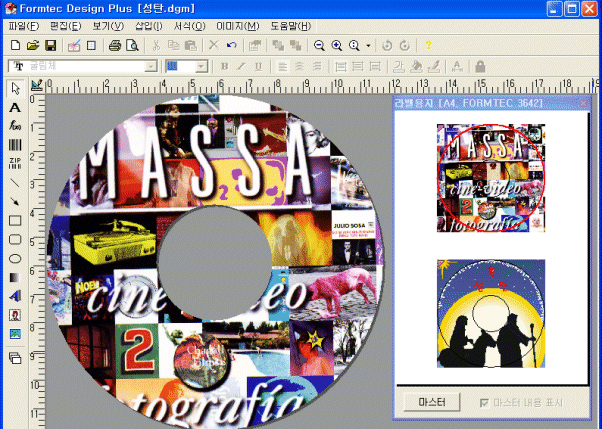Open the 이미지(M) menu

[238, 26]
